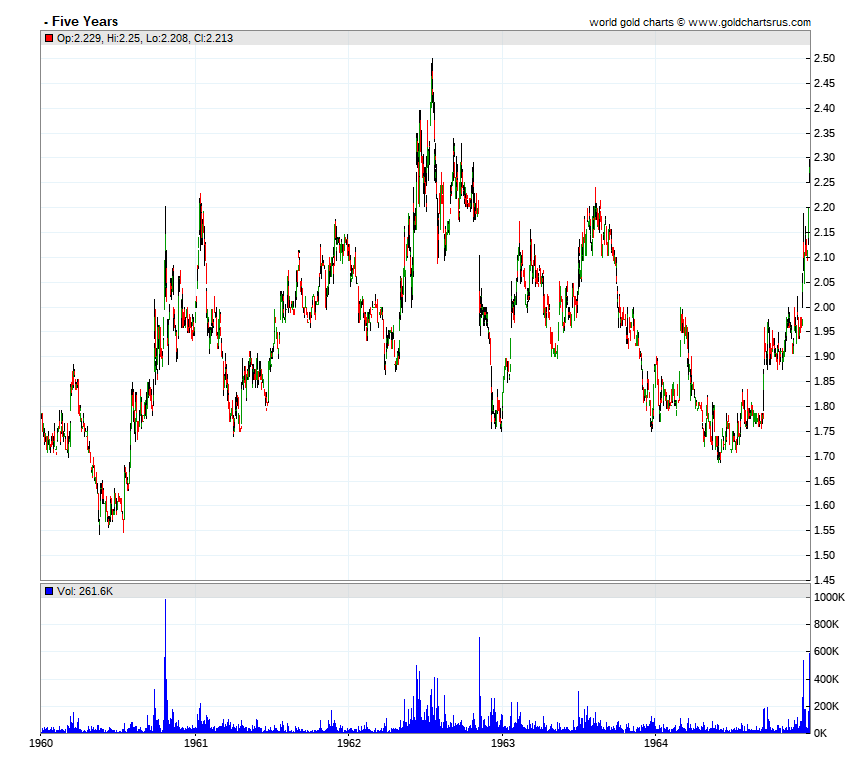The image size is (850, 769).
Task: Click the 600K volume axis label
Action: (x=826, y=652)
